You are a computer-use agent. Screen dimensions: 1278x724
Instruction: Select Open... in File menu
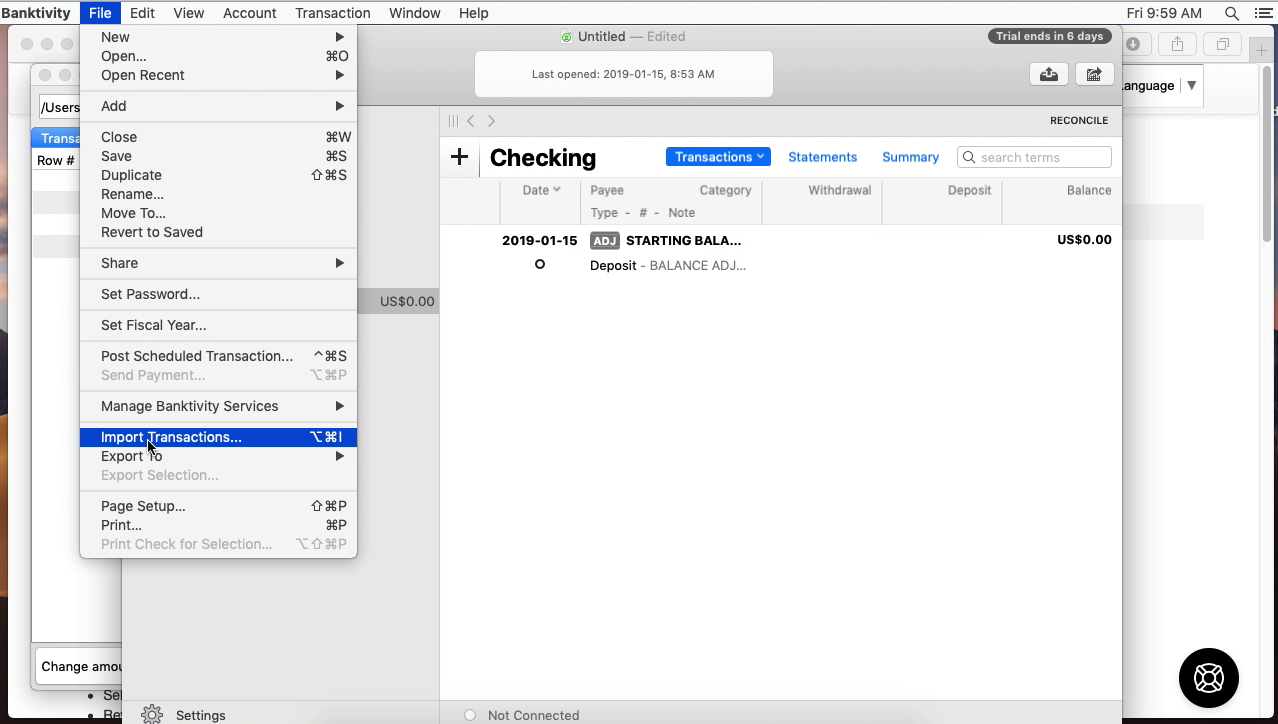[x=218, y=56]
